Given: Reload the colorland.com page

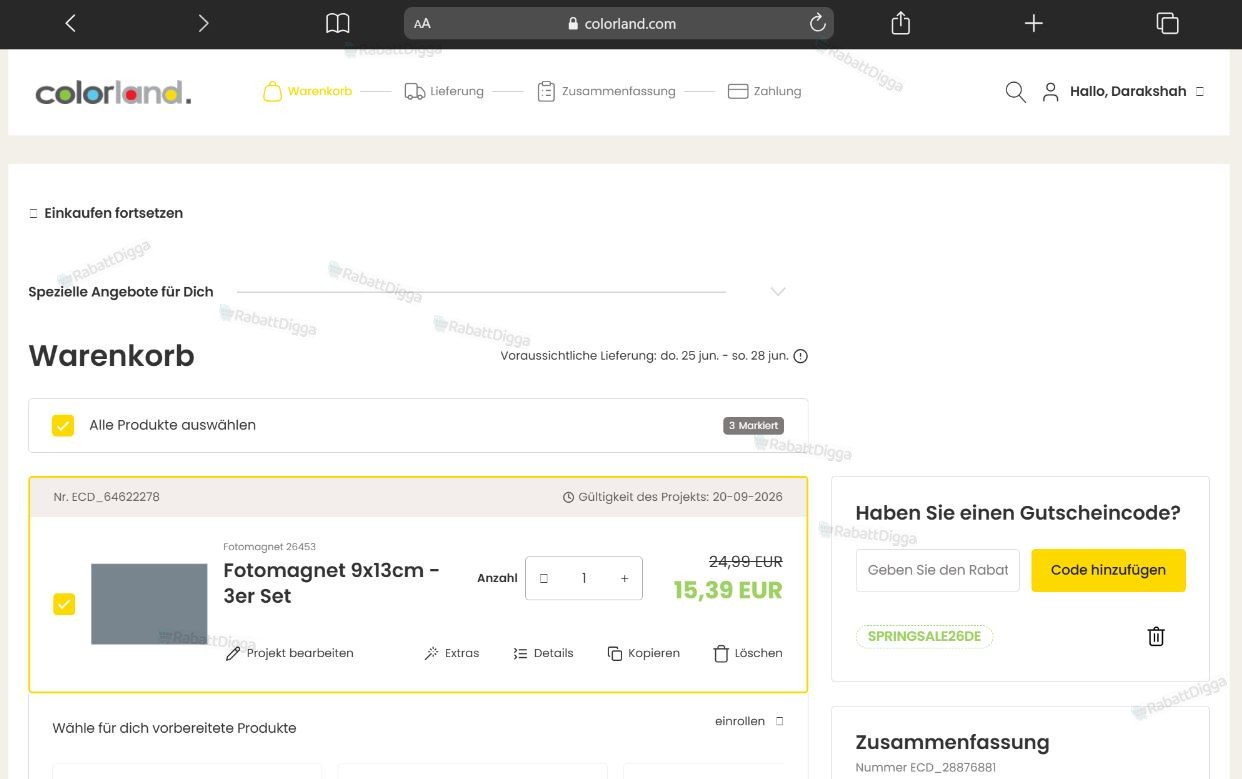Looking at the screenshot, I should click(817, 23).
